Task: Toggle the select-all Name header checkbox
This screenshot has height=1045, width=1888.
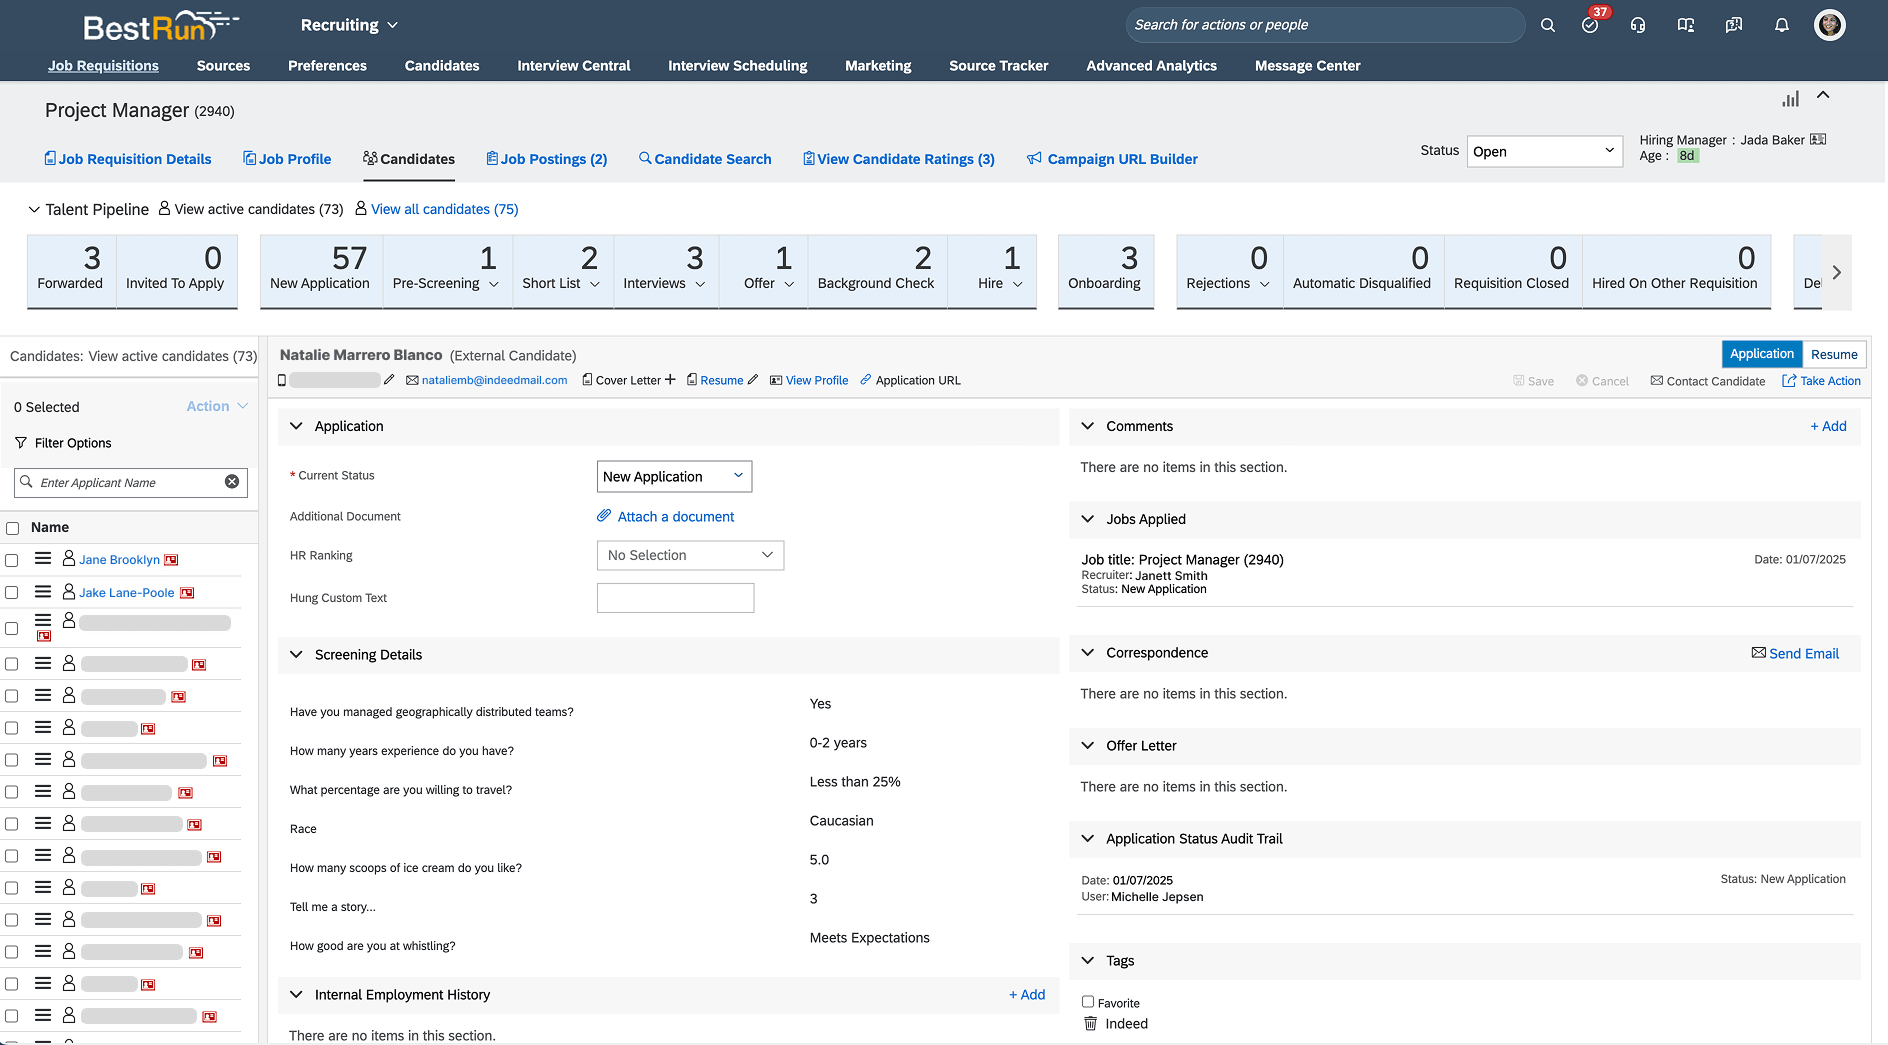Action: [13, 528]
